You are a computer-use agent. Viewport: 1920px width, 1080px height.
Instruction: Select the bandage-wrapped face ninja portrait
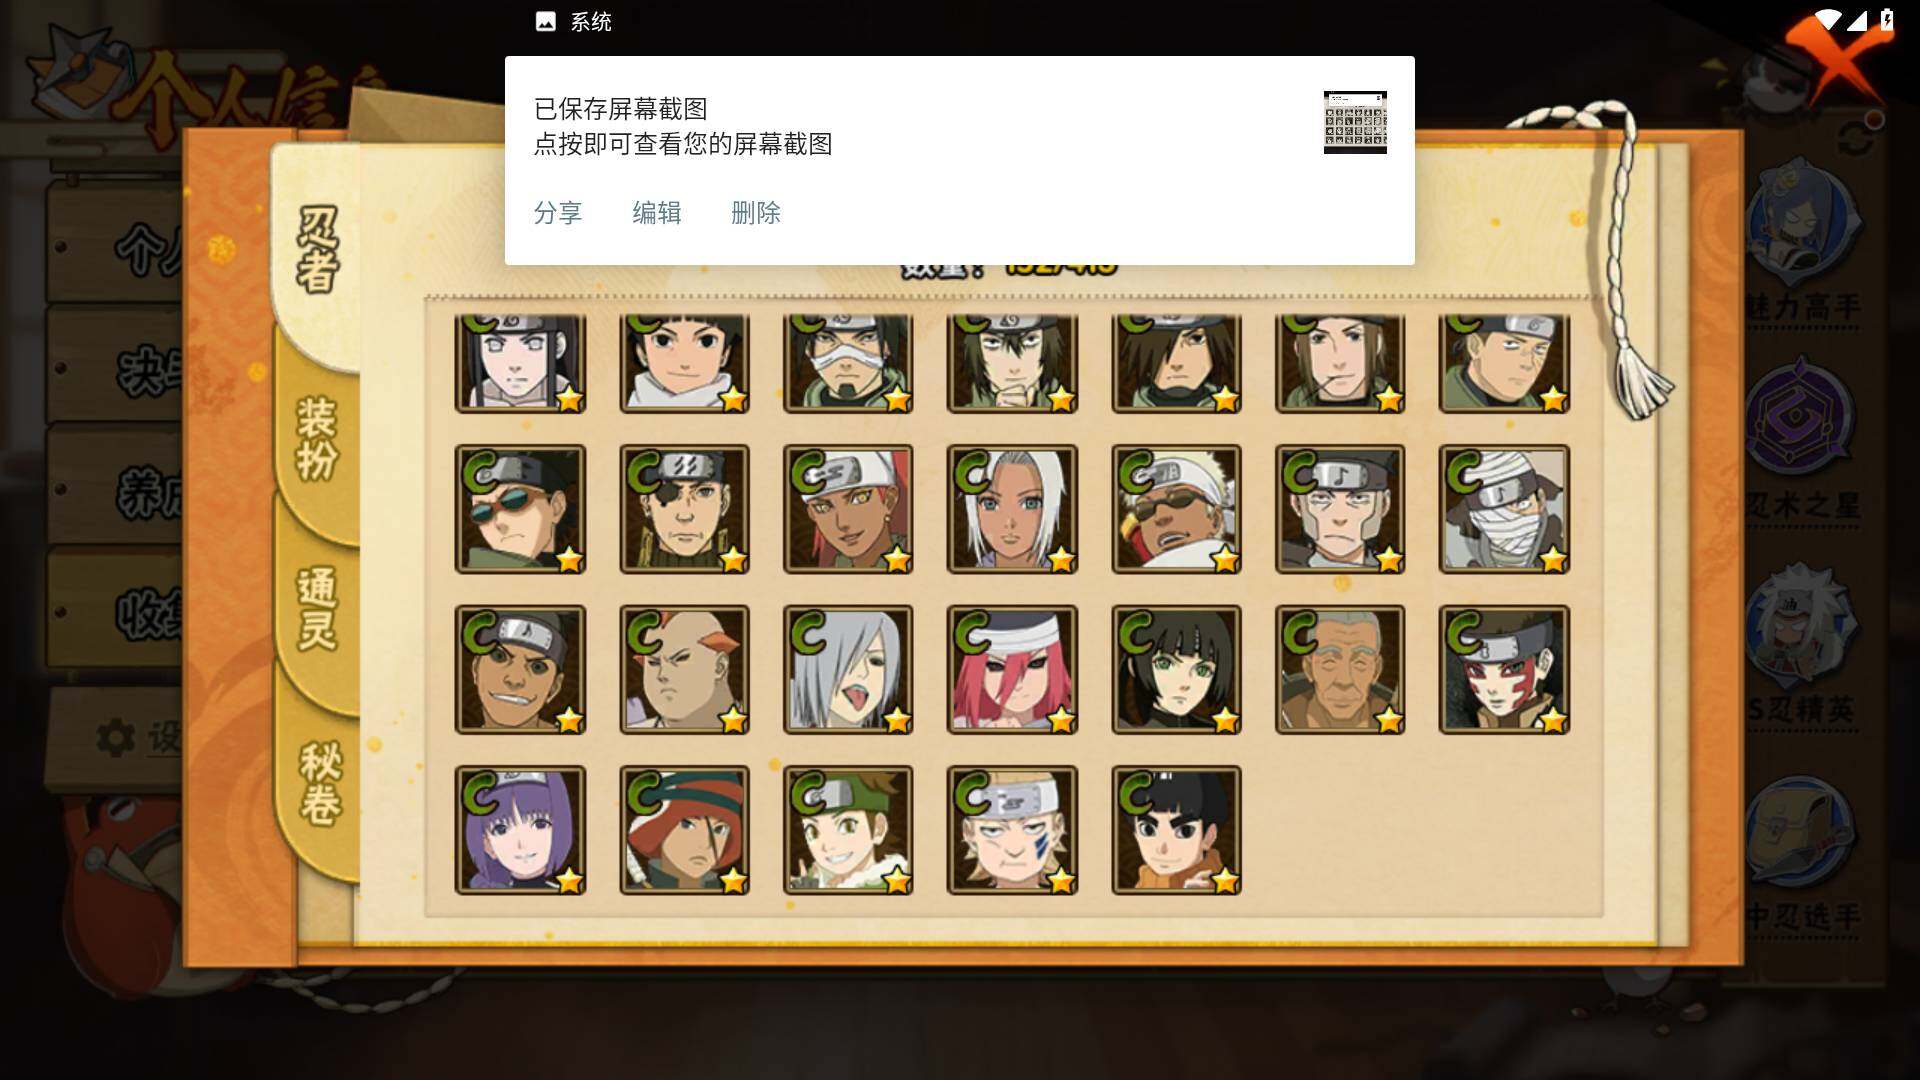click(x=1504, y=509)
